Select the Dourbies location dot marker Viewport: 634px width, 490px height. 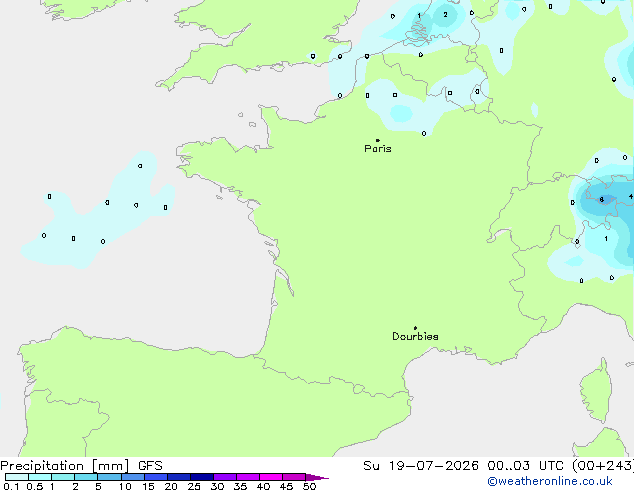tap(415, 328)
